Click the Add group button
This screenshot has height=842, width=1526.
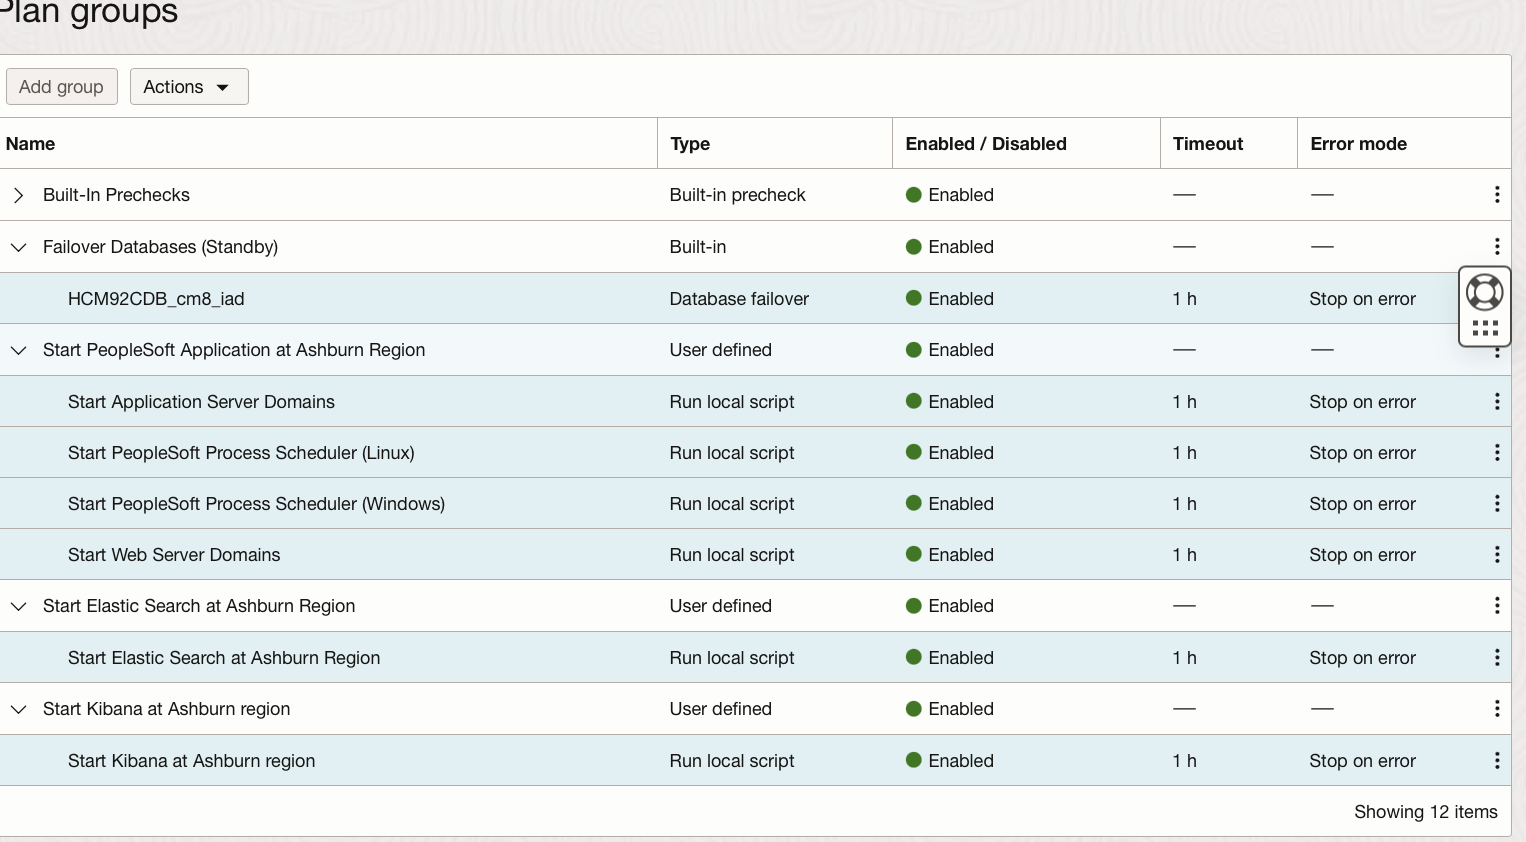pos(61,87)
